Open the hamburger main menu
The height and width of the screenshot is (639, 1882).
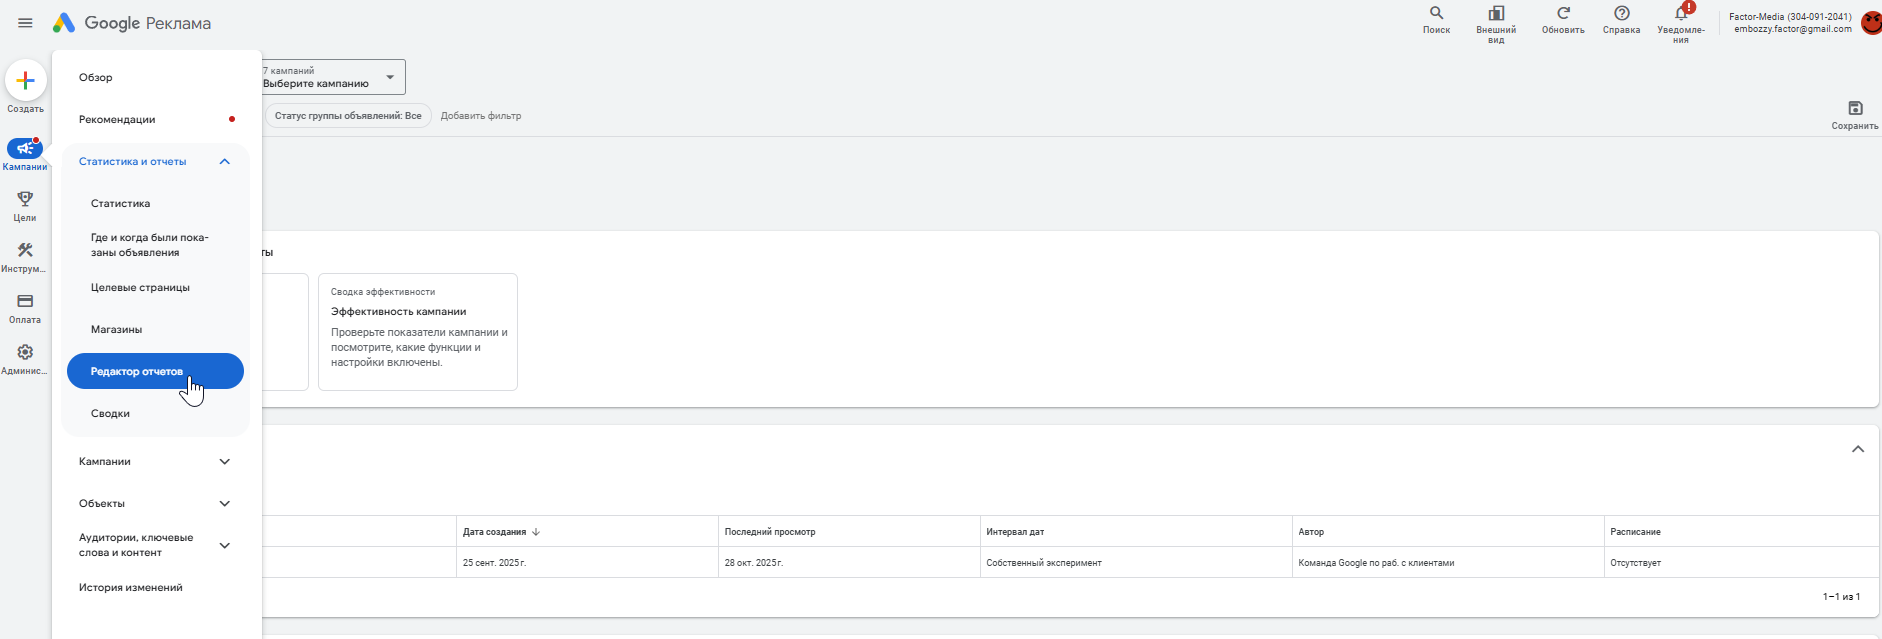[25, 23]
